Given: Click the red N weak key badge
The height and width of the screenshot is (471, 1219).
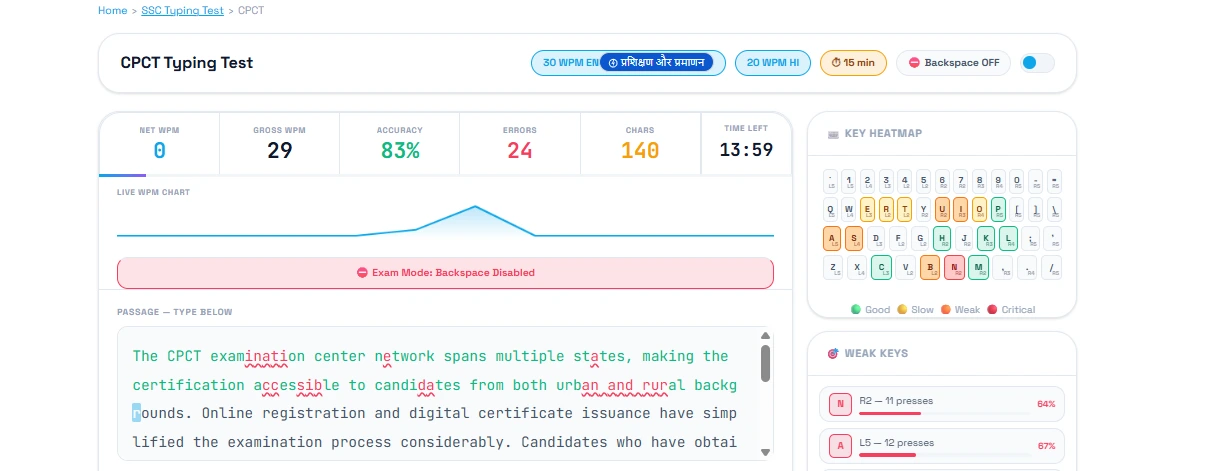Looking at the screenshot, I should (838, 404).
